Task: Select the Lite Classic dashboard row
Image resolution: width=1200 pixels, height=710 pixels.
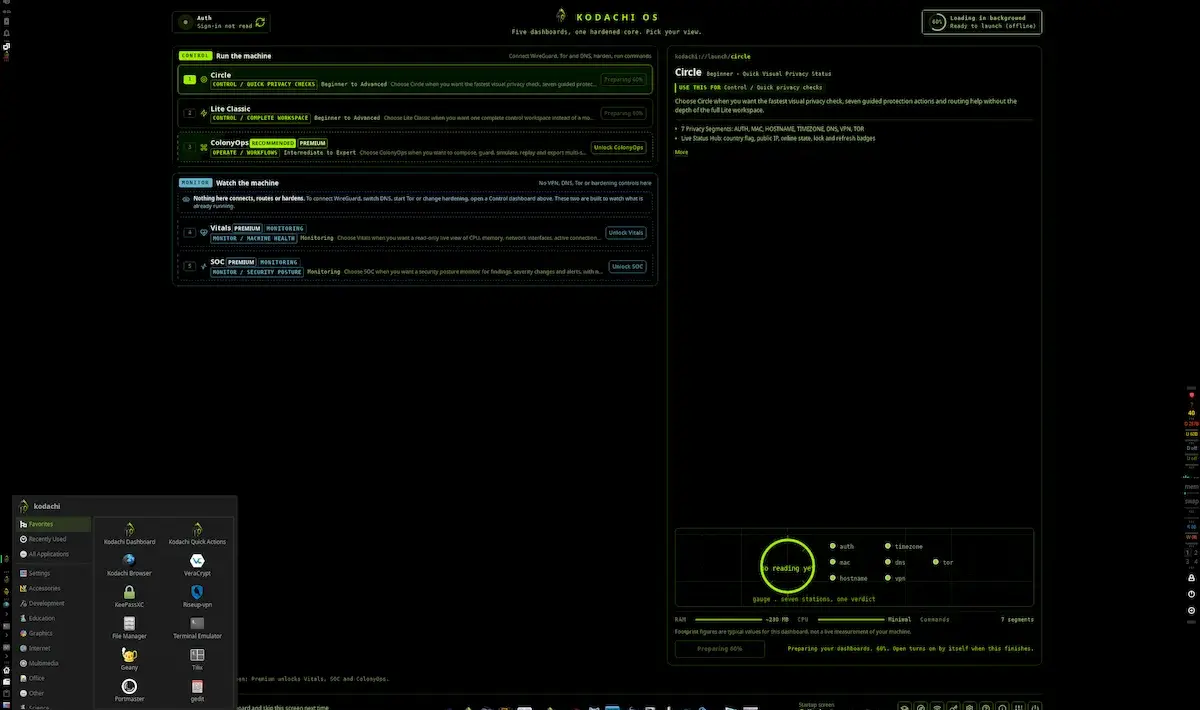Action: coord(415,113)
